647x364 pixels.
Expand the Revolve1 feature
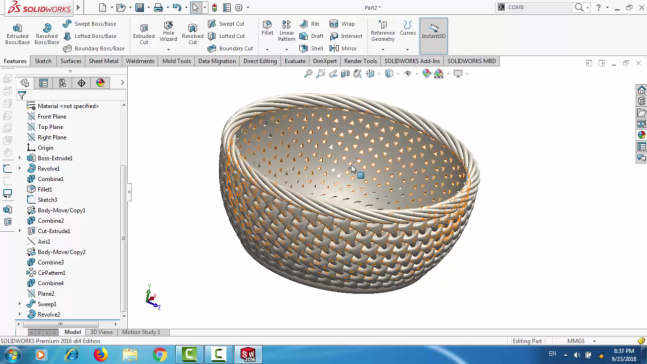click(x=20, y=168)
